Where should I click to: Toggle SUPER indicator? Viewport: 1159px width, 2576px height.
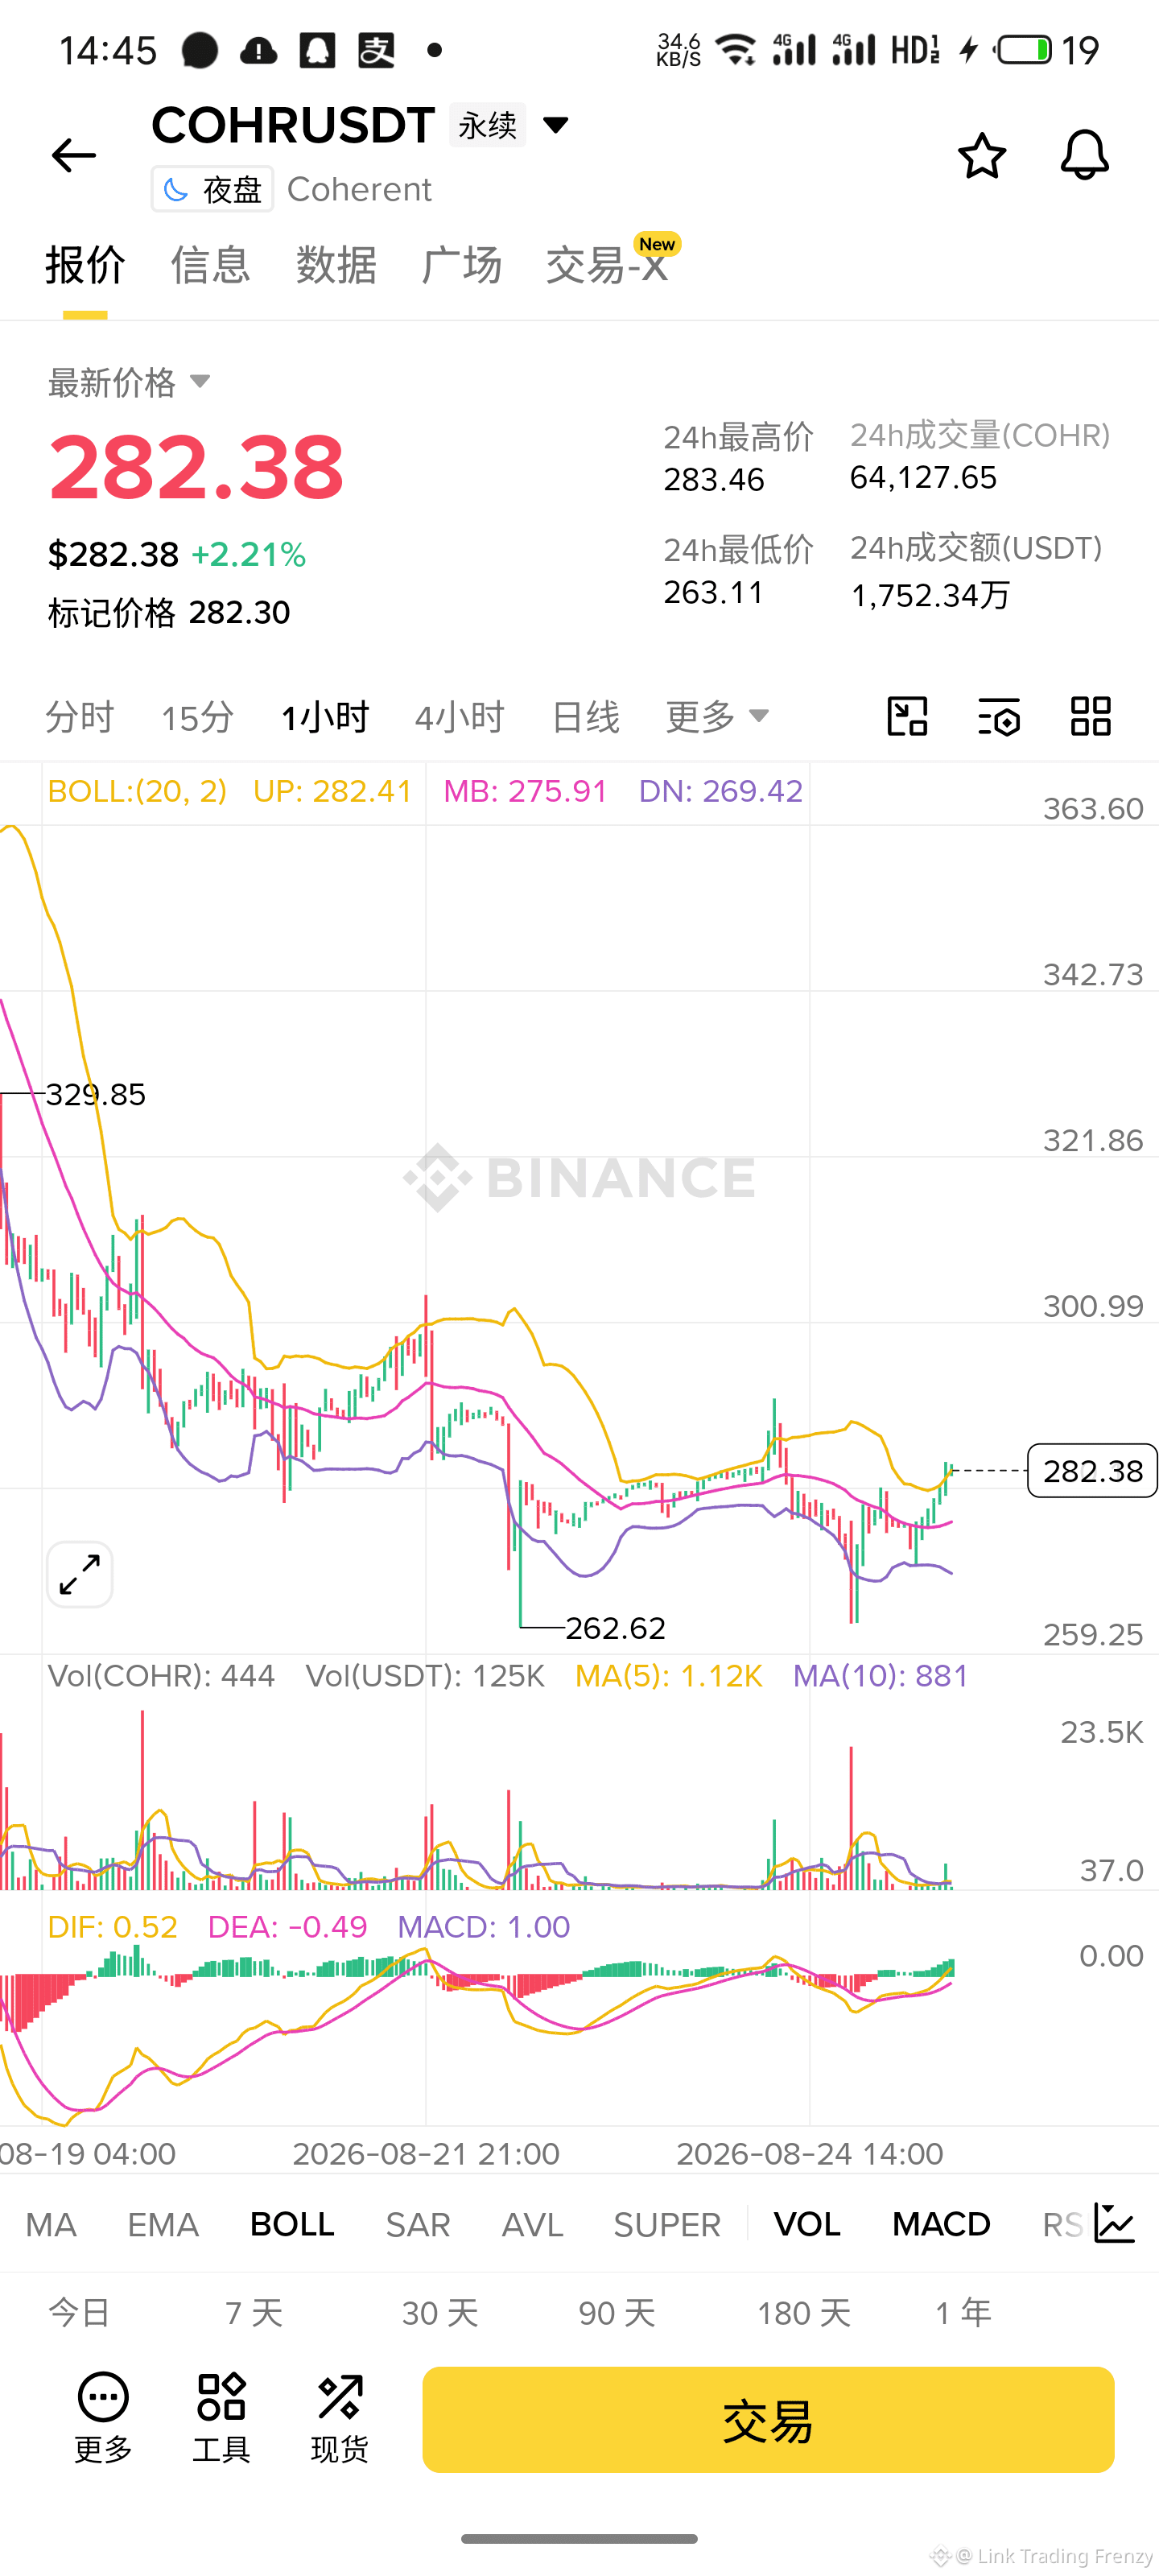coord(667,2224)
